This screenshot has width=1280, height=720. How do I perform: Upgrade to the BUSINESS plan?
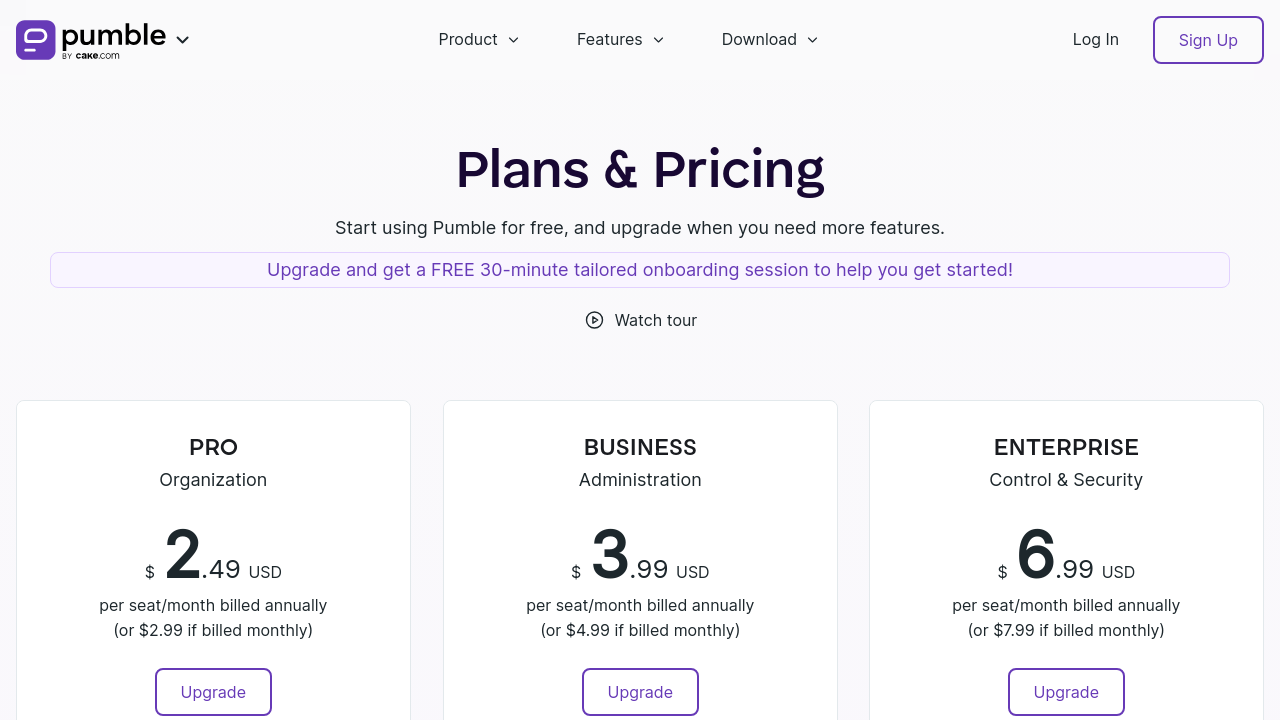[x=640, y=692]
